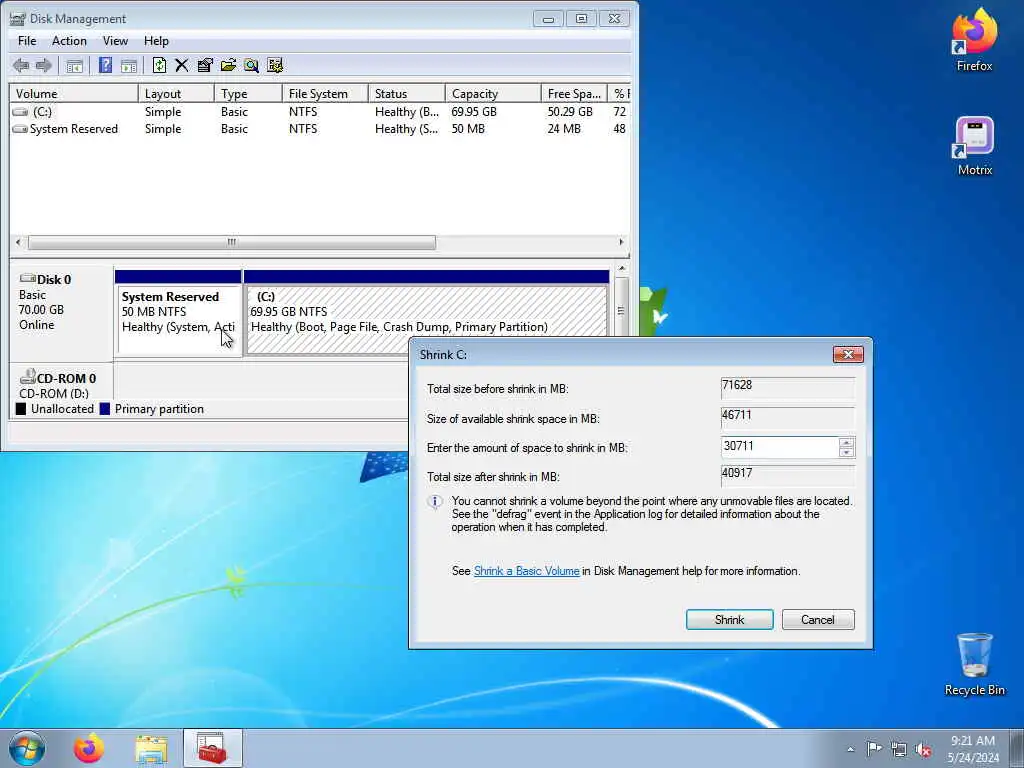This screenshot has height=768, width=1024.
Task: Click 50.29 GB free space cell
Action: click(570, 112)
